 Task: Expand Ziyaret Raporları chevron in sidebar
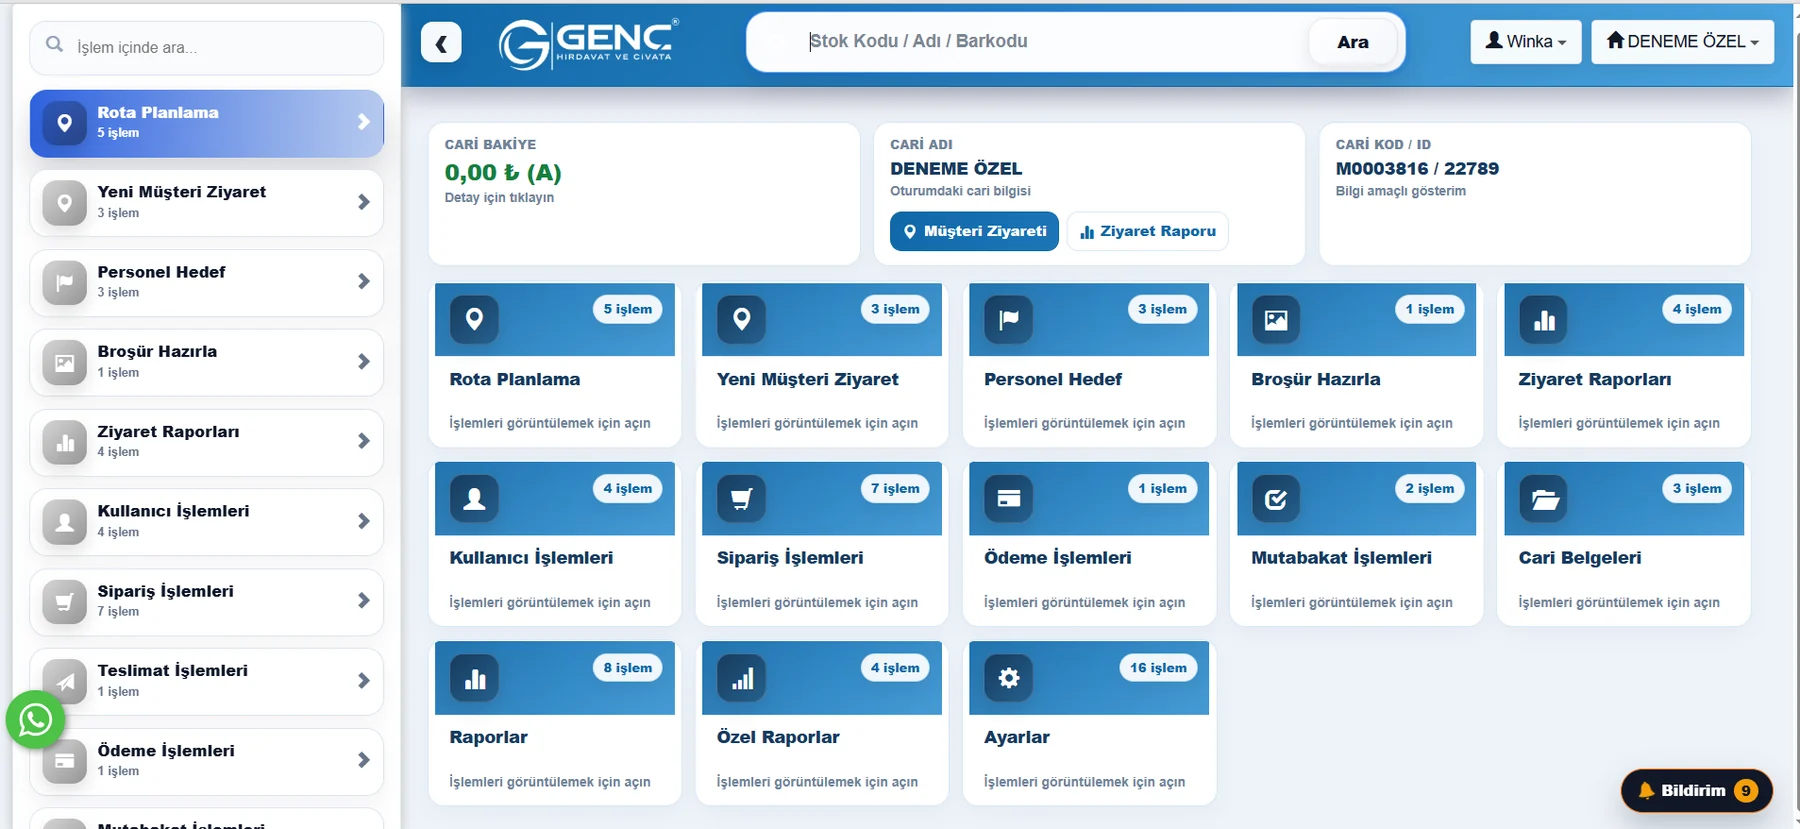coord(364,441)
